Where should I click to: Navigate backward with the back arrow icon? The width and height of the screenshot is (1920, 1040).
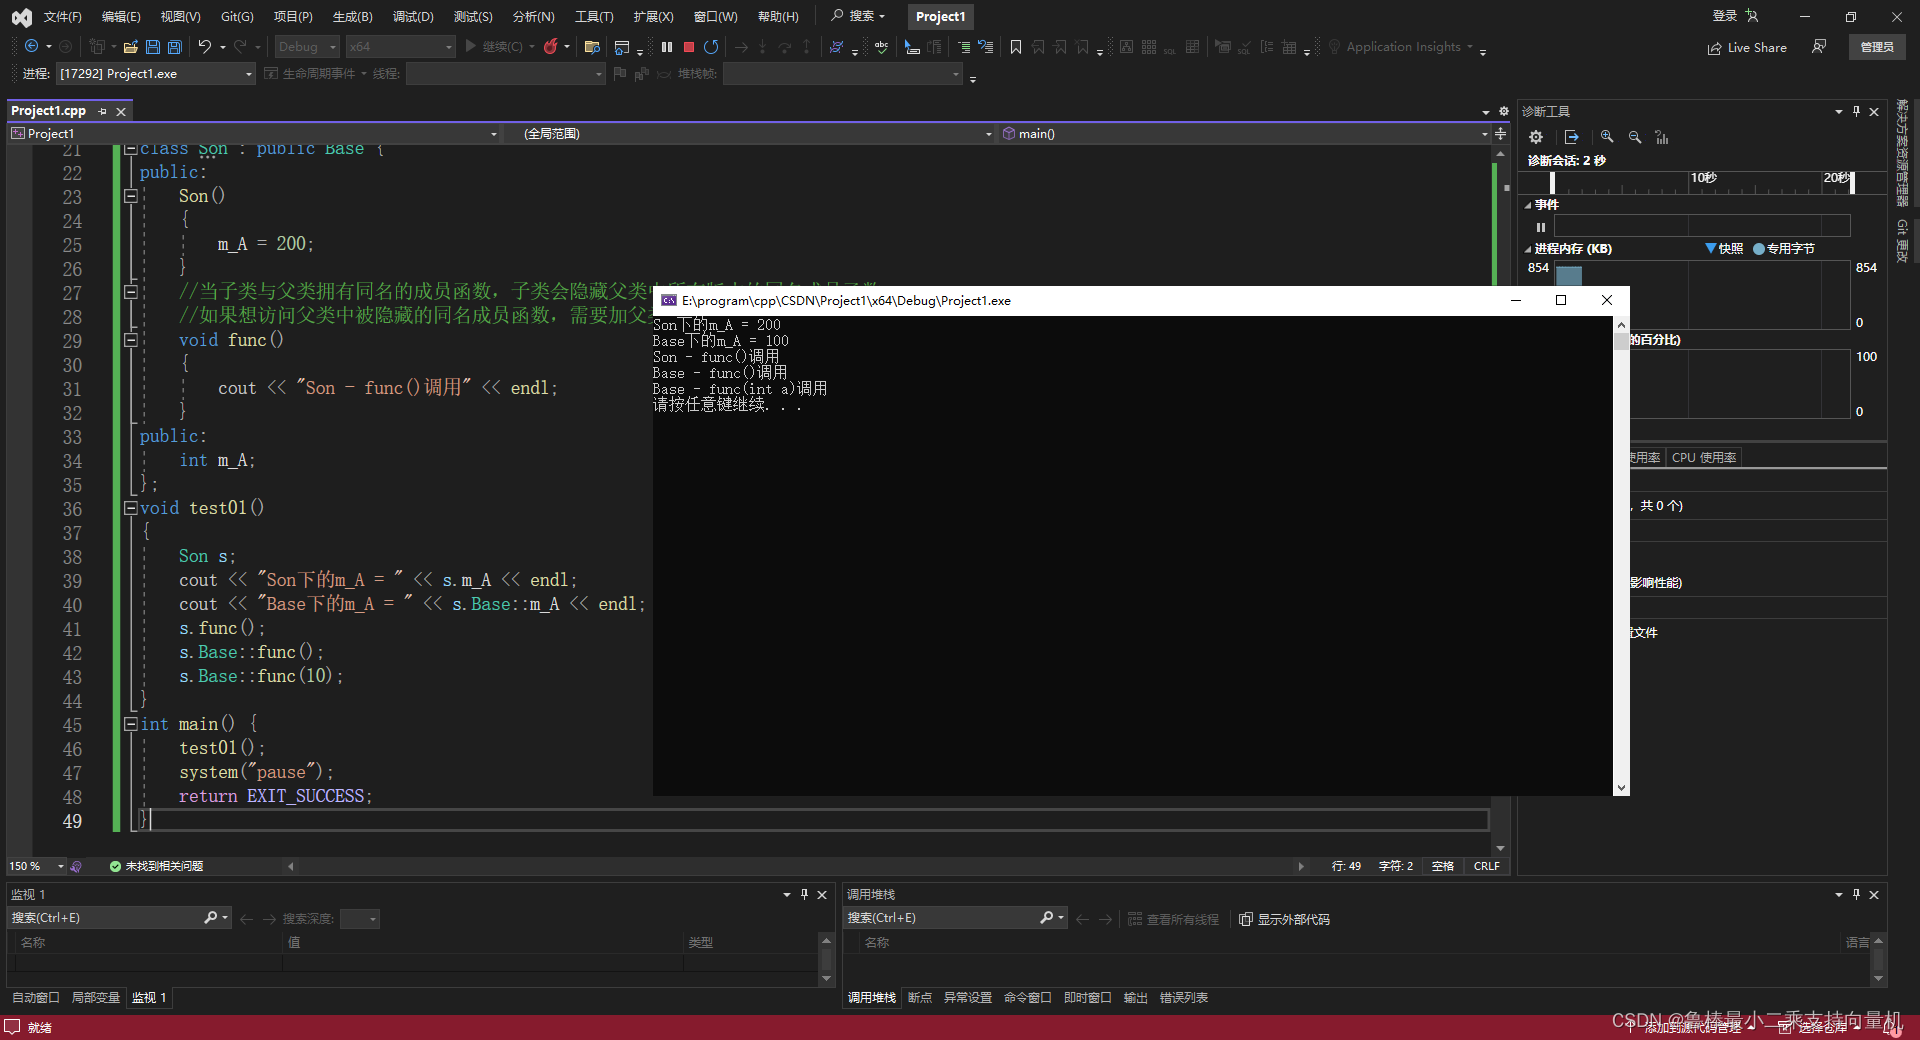click(31, 47)
